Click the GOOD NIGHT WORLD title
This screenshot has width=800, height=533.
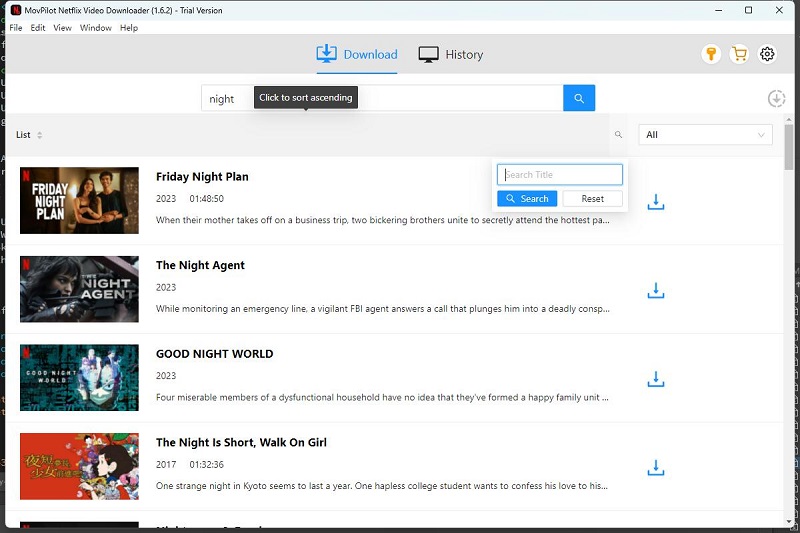click(x=214, y=354)
